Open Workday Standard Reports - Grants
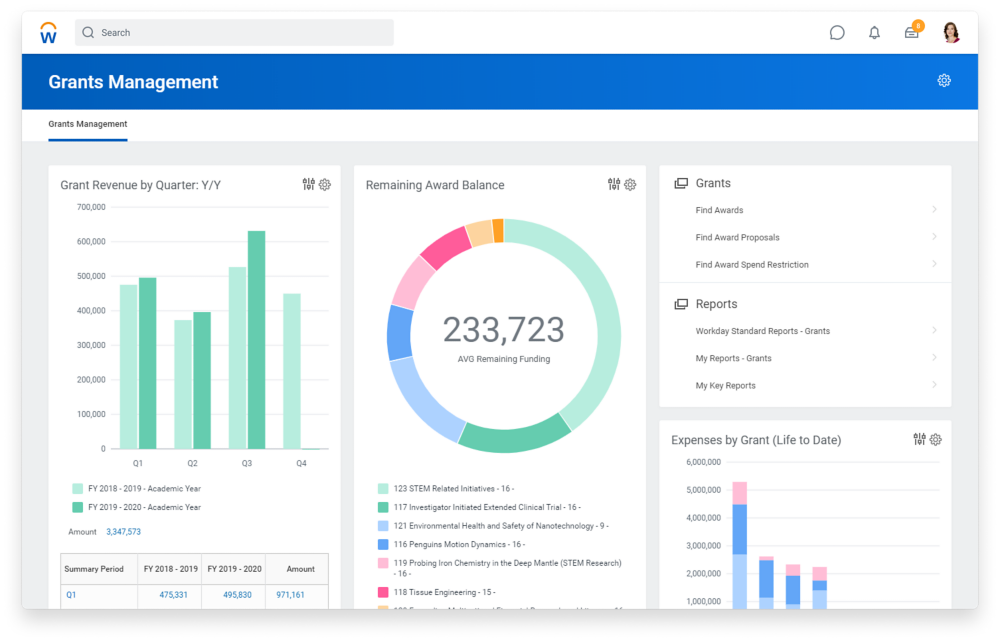The image size is (1000, 642). (762, 331)
